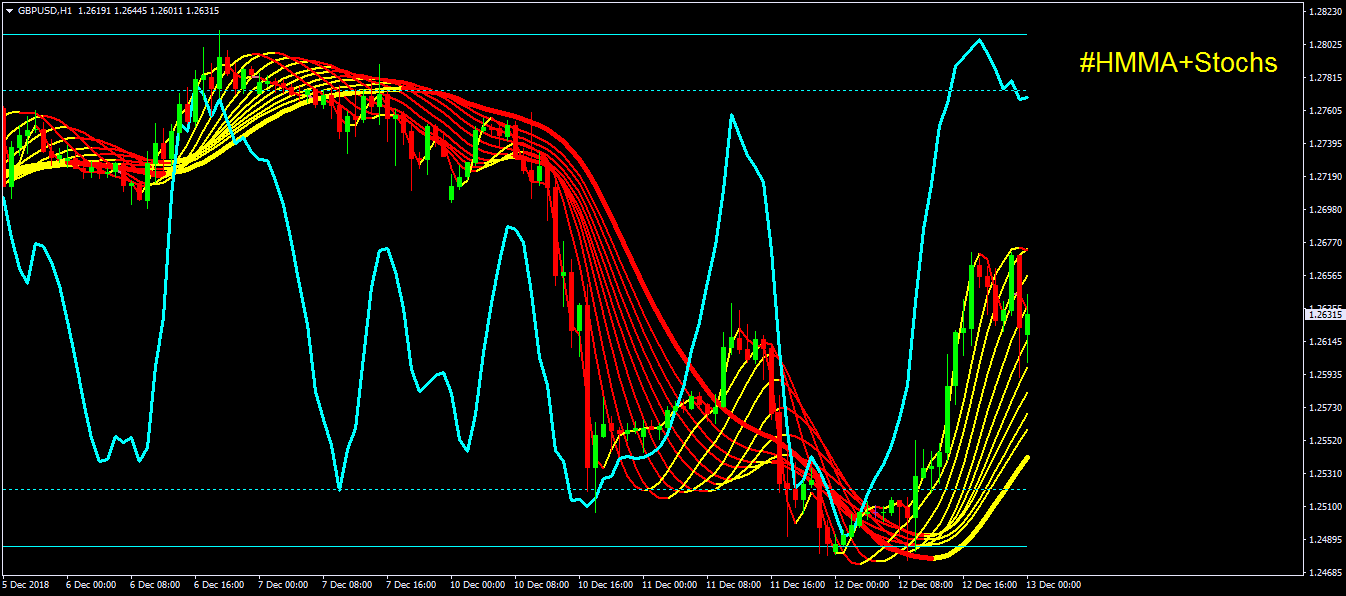
Task: Click the GBPUSD,H1 chart title text
Action: (44, 11)
